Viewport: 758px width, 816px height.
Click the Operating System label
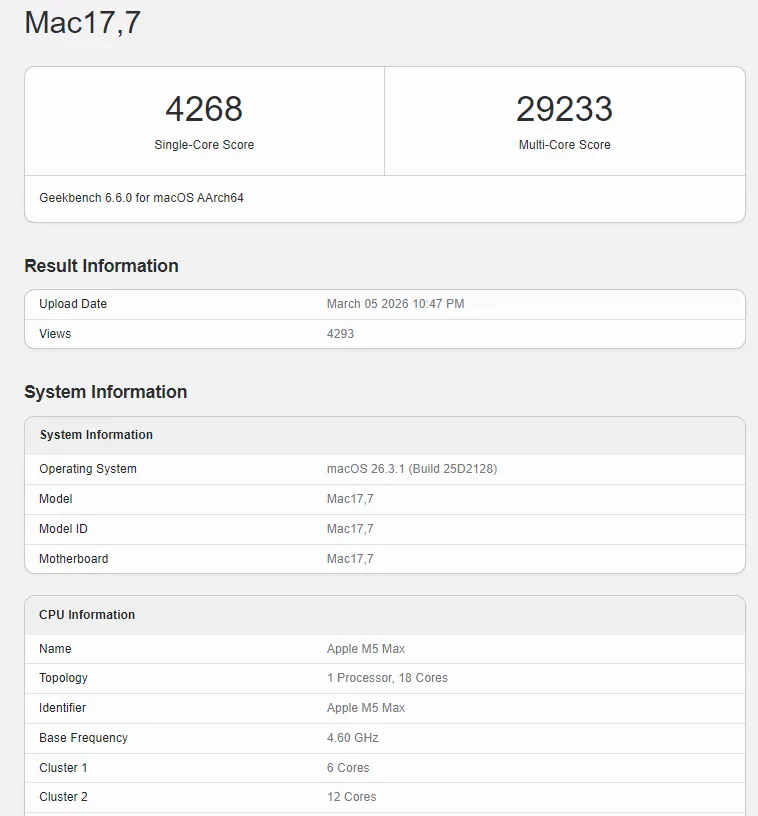[x=88, y=469]
